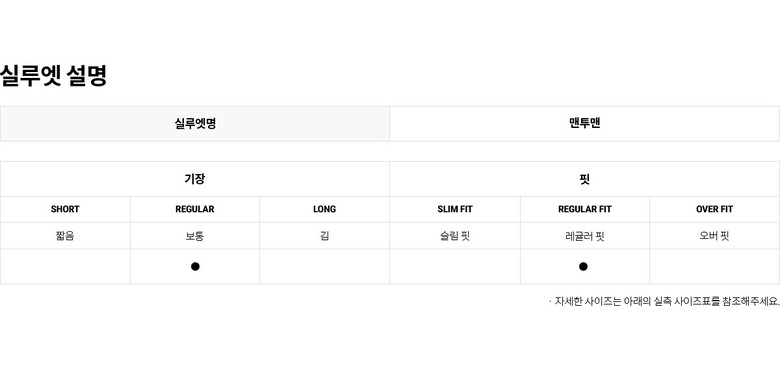Click the 오버 핏 cell
The height and width of the screenshot is (372, 780).
point(714,236)
